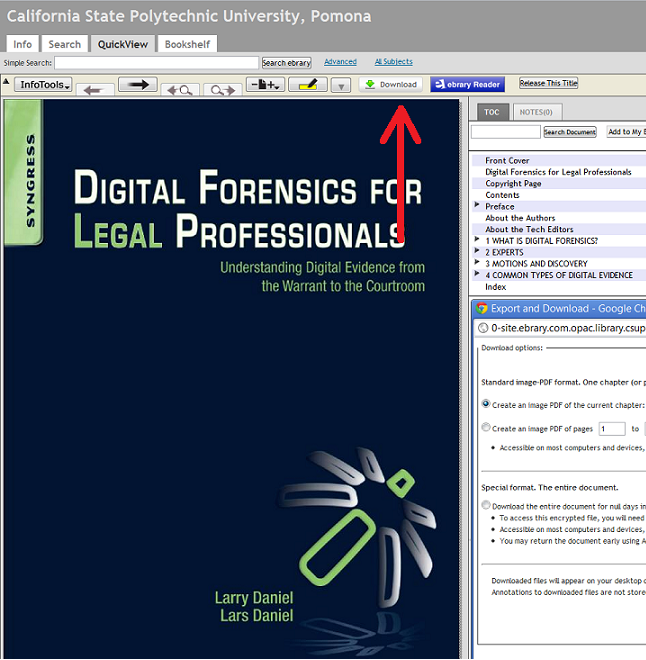The width and height of the screenshot is (646, 660).
Task: Expand chapter '2 EXPERTS' in the contents
Action: click(478, 252)
